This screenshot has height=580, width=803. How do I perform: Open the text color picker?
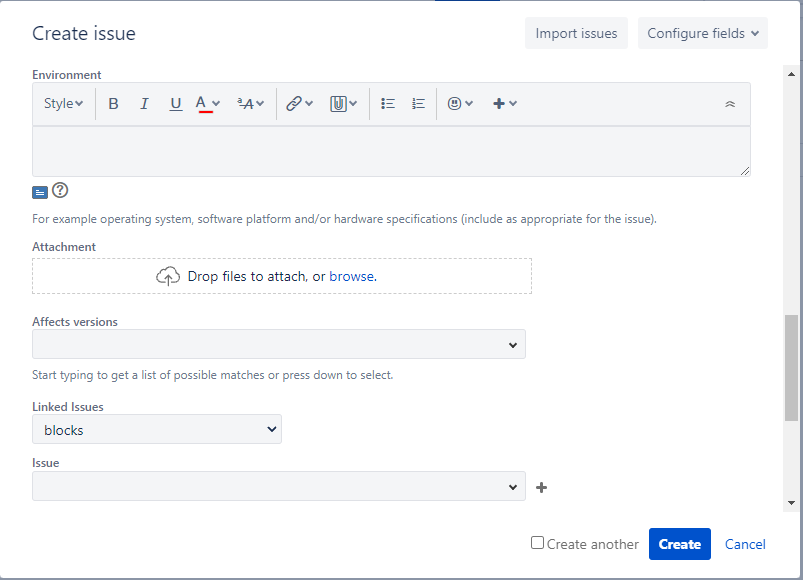click(205, 103)
